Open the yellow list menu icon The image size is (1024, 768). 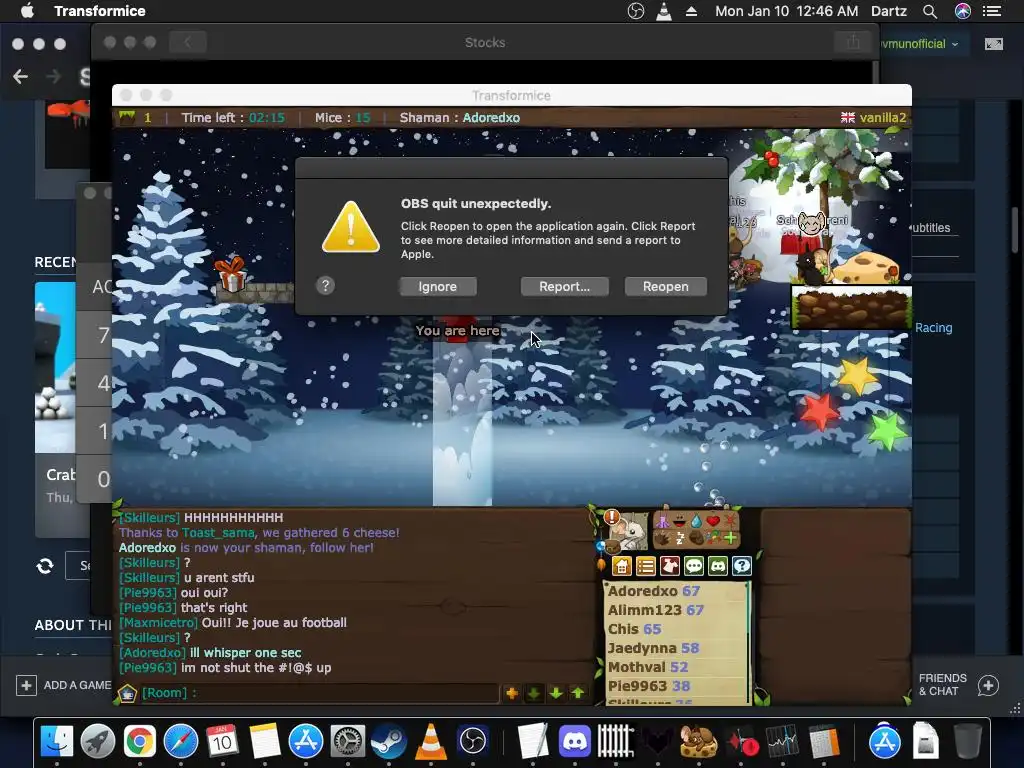646,566
